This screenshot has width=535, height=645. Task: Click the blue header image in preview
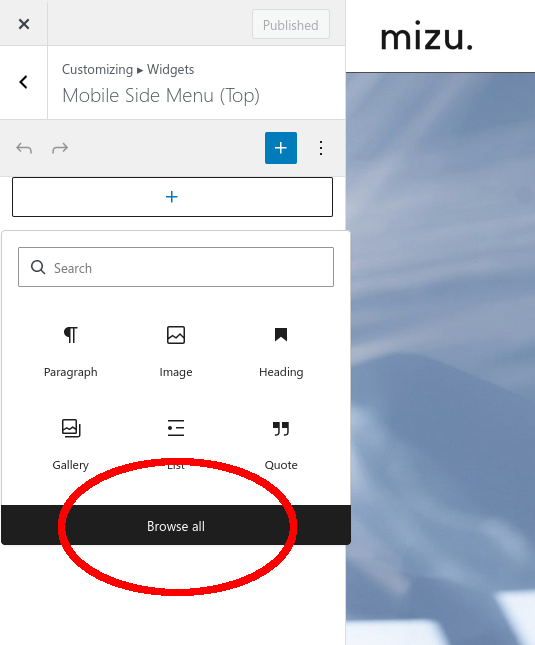click(440, 358)
